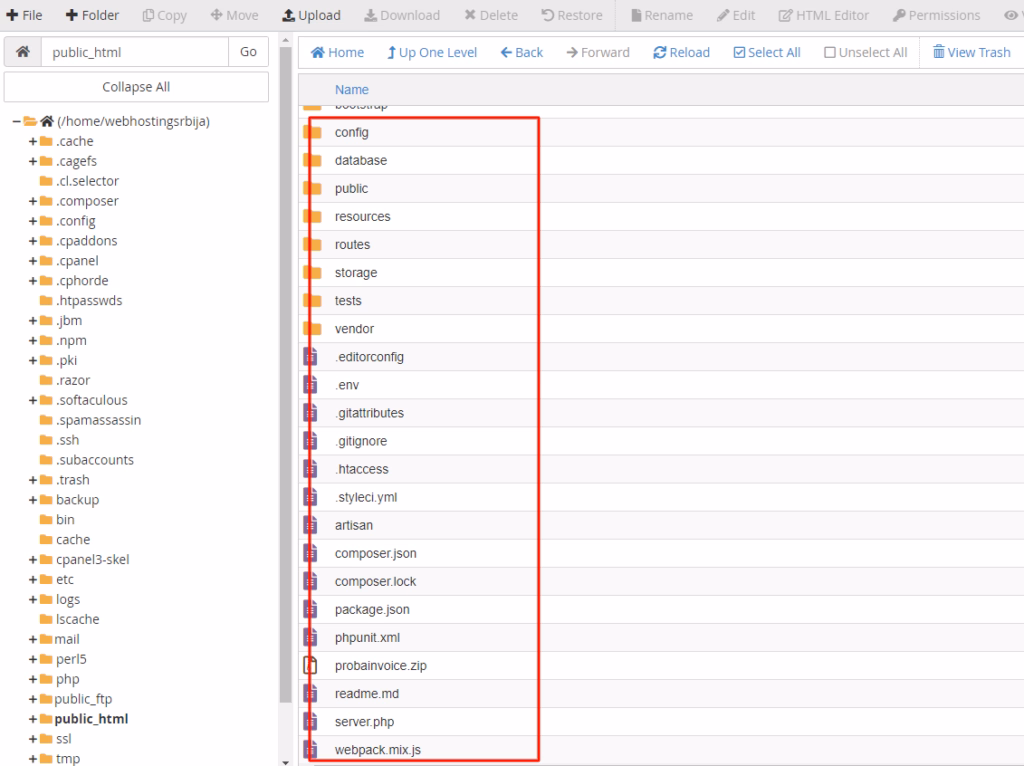Select the routes folder row
1024x766 pixels.
tap(661, 245)
